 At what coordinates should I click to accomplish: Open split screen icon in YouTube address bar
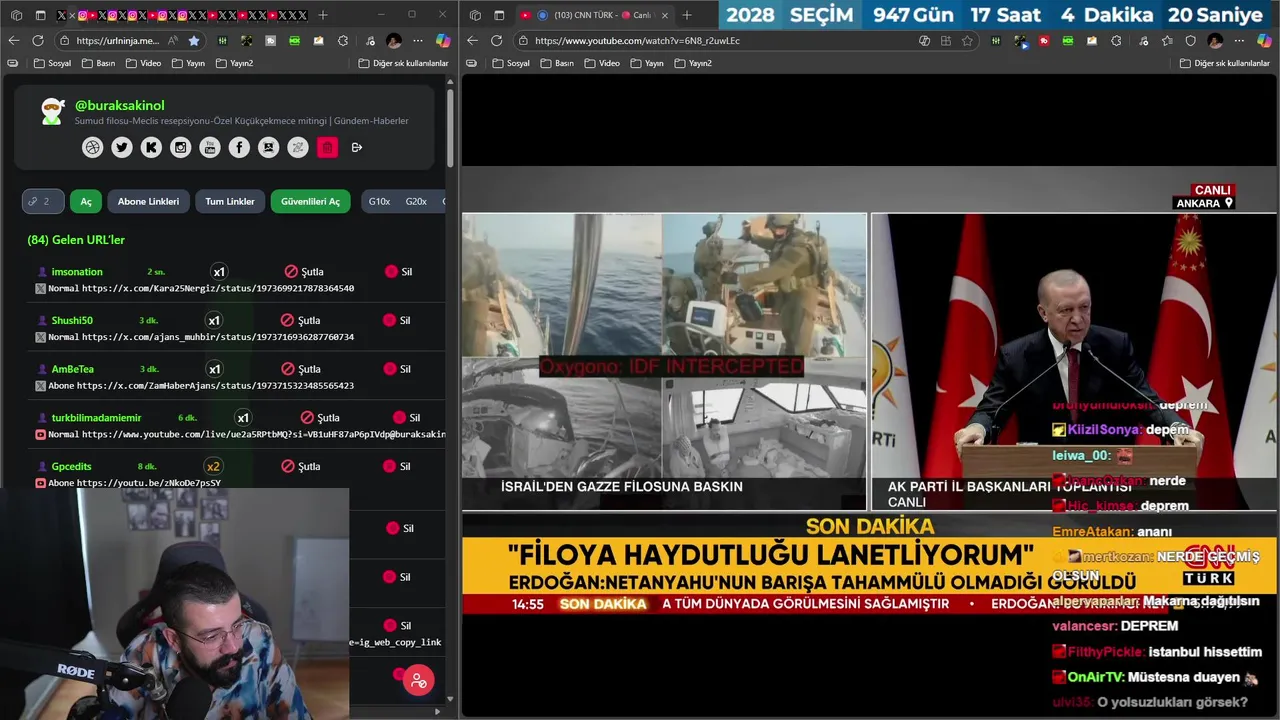tap(946, 41)
